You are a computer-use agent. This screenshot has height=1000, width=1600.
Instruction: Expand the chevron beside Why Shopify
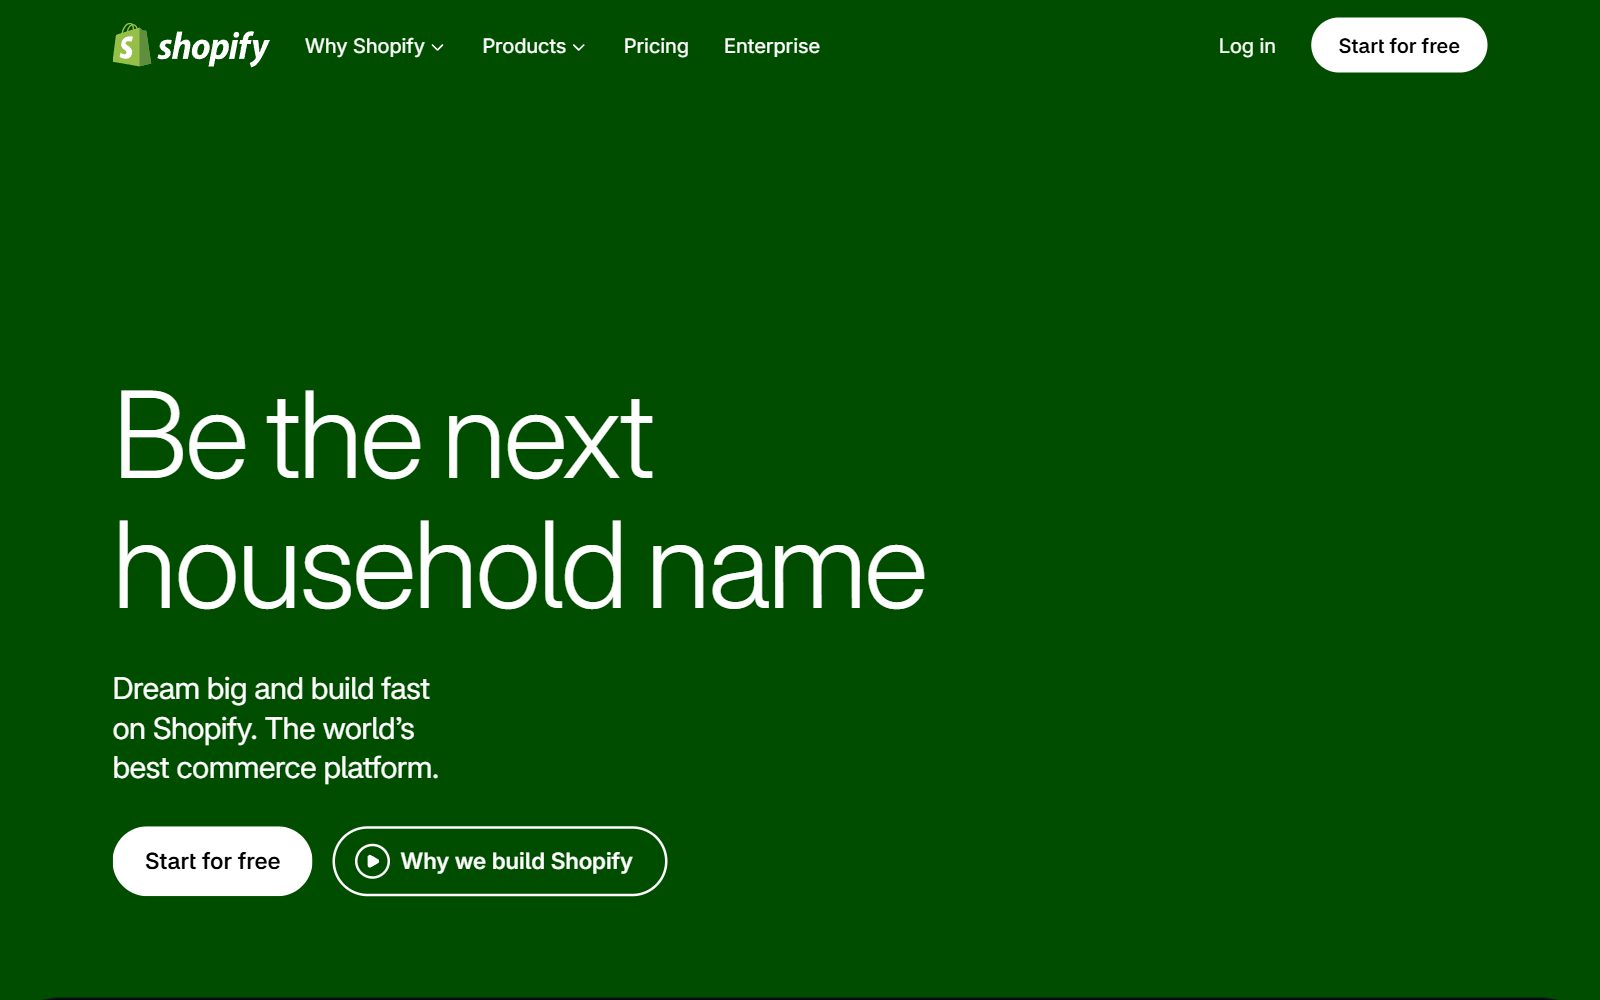coord(437,47)
